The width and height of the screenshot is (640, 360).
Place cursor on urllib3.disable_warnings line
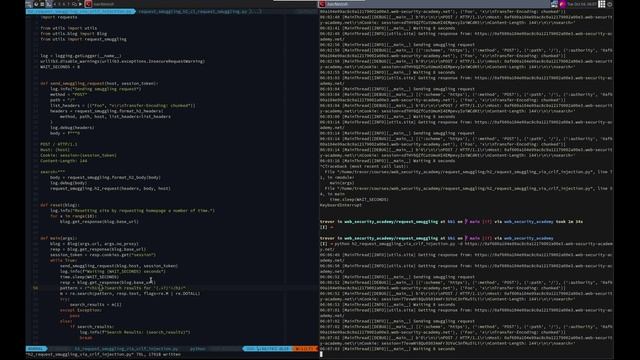point(122,61)
